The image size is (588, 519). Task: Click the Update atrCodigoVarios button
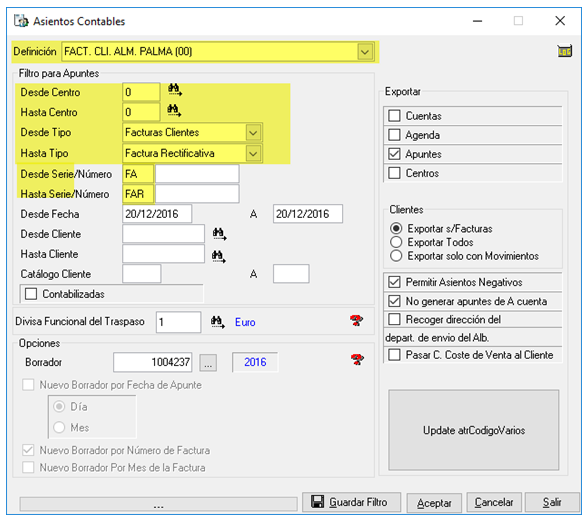pos(474,430)
